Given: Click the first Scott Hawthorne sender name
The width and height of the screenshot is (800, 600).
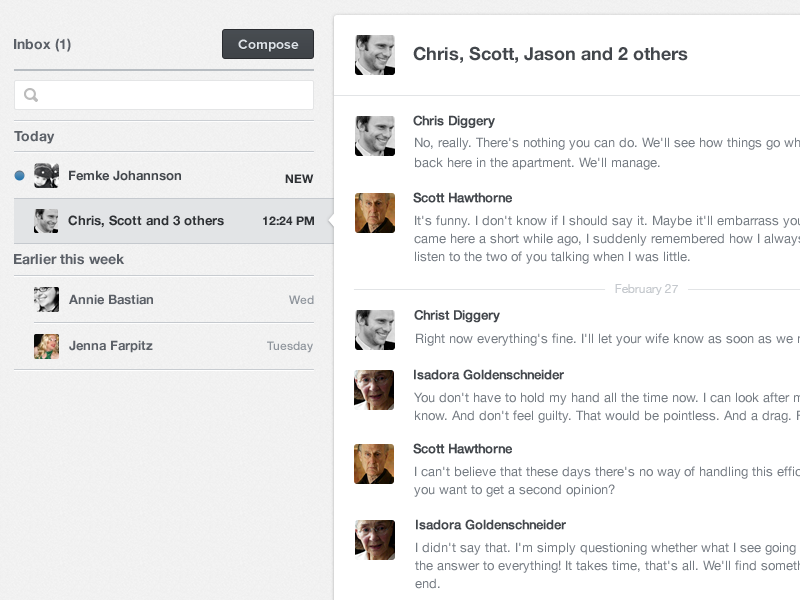Looking at the screenshot, I should click(x=462, y=198).
